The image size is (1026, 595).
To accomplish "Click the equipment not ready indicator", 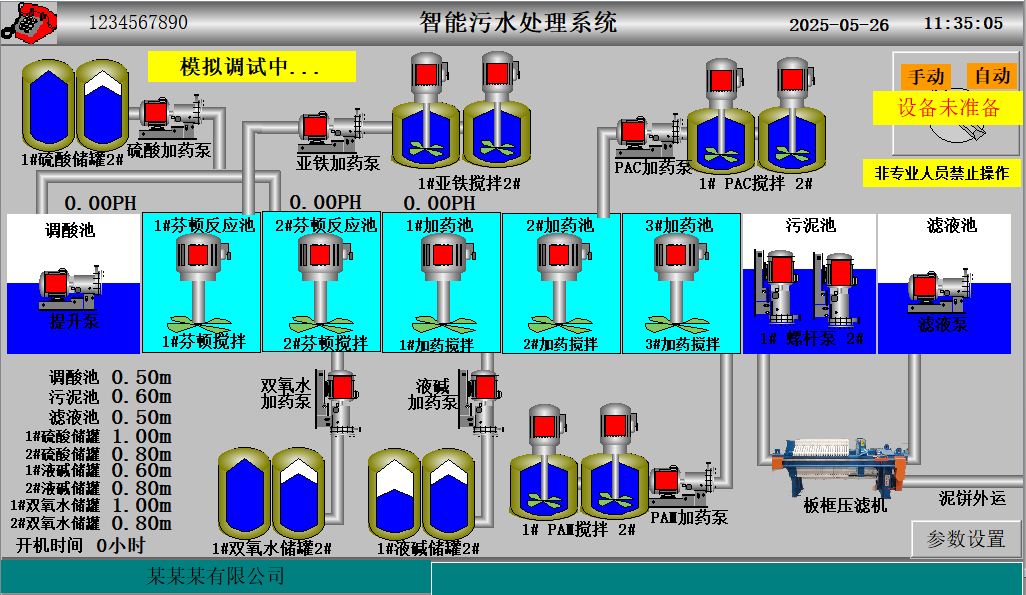I will click(947, 109).
